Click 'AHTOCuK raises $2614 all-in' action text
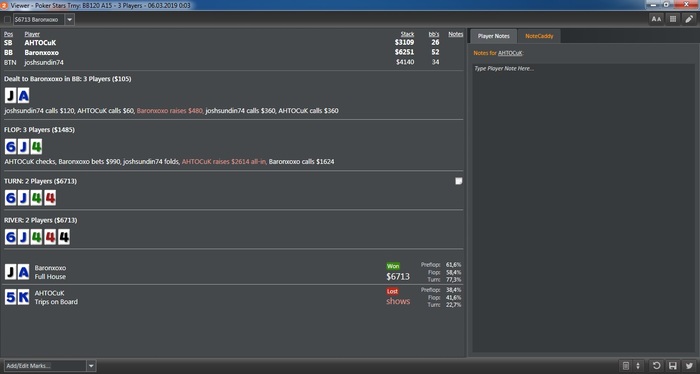This screenshot has height=374, width=700. (x=224, y=162)
